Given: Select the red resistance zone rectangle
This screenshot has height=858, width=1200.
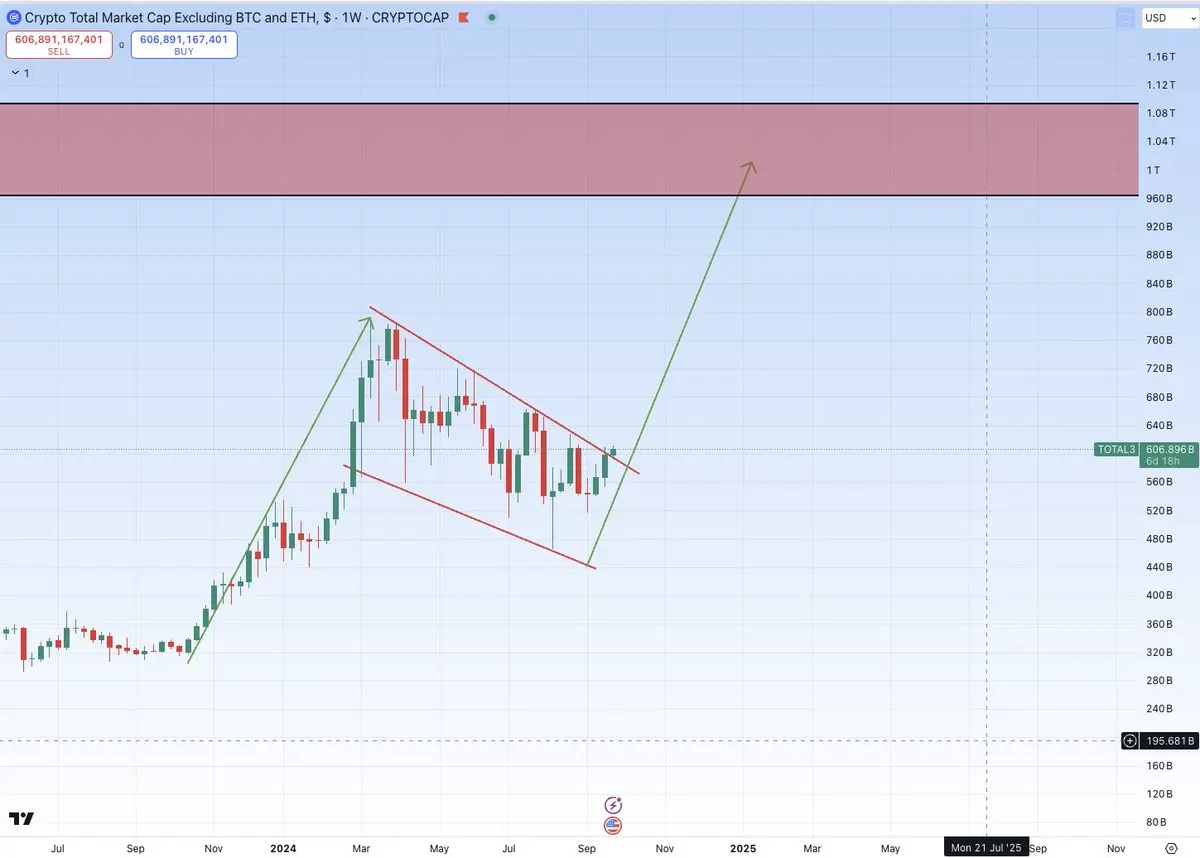Looking at the screenshot, I should point(568,149).
